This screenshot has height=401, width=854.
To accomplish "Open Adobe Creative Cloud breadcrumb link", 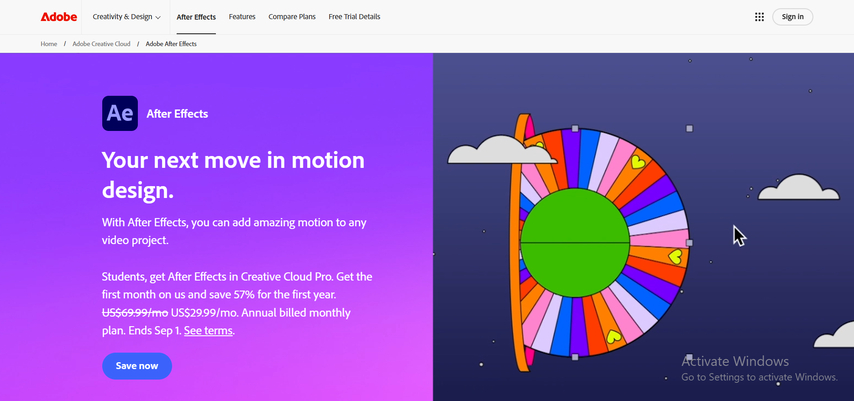I will click(101, 44).
